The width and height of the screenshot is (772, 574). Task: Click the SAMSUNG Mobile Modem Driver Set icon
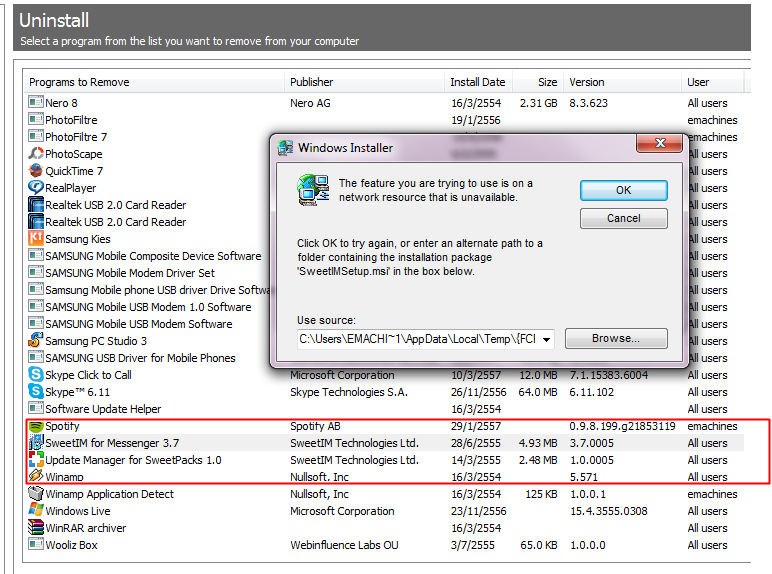(x=35, y=273)
